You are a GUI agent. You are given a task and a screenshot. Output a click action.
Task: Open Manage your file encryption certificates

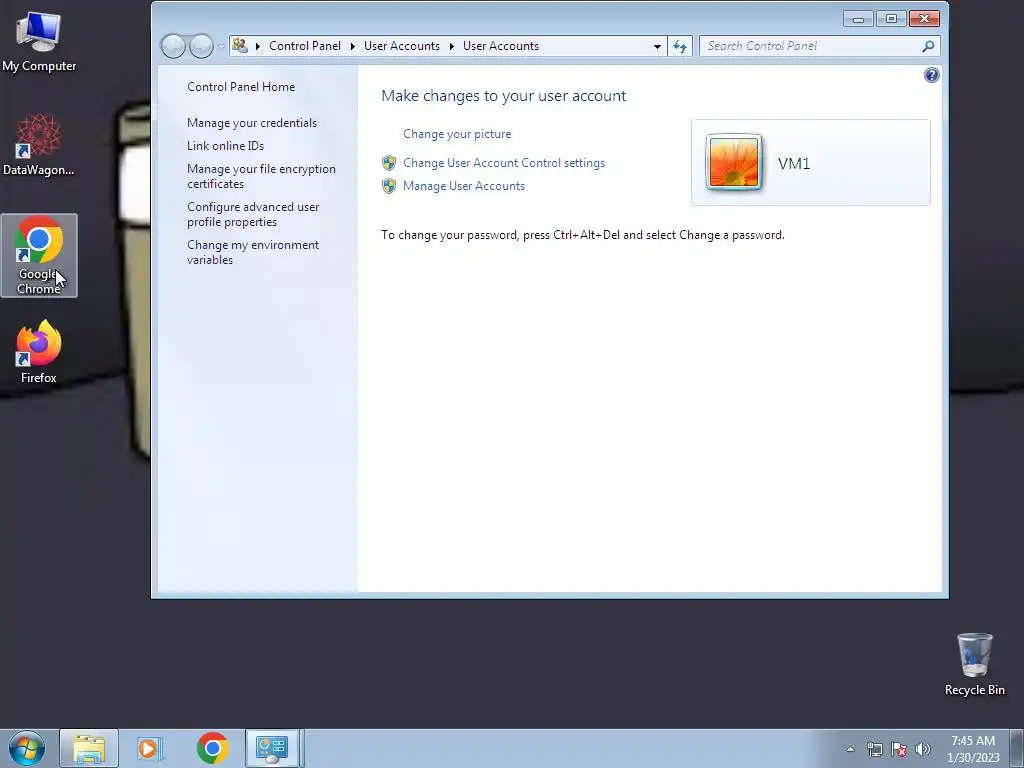[x=261, y=176]
